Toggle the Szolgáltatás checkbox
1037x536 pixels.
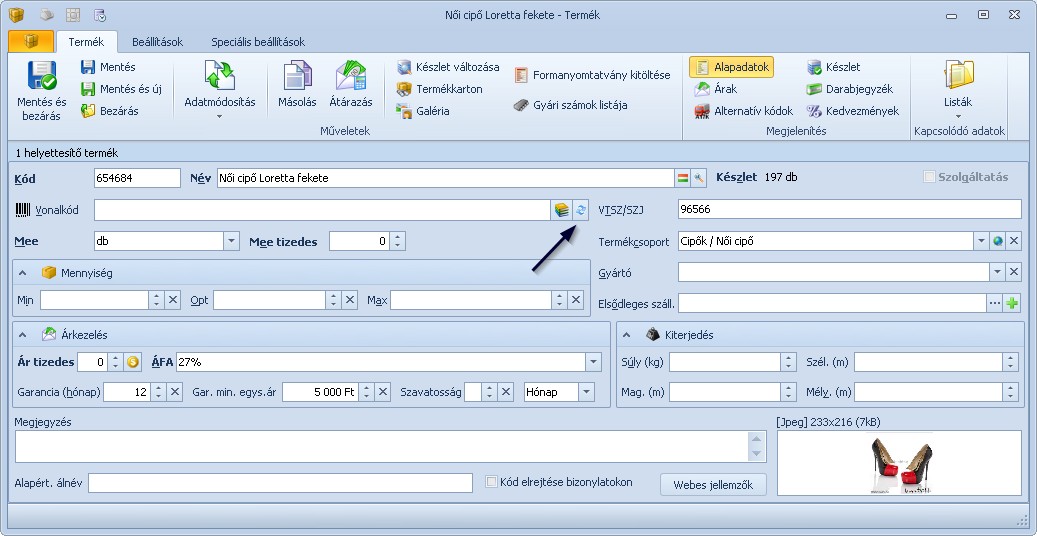(930, 177)
